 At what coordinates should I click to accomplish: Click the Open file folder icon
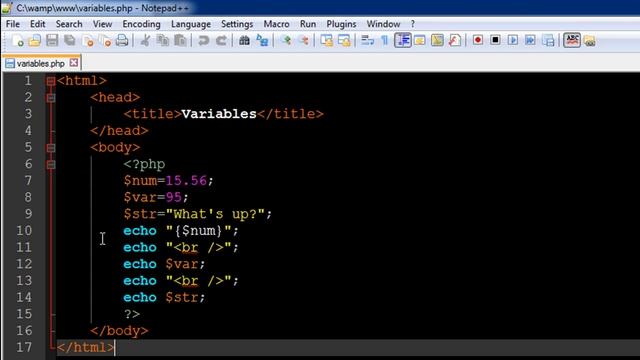click(x=35, y=40)
